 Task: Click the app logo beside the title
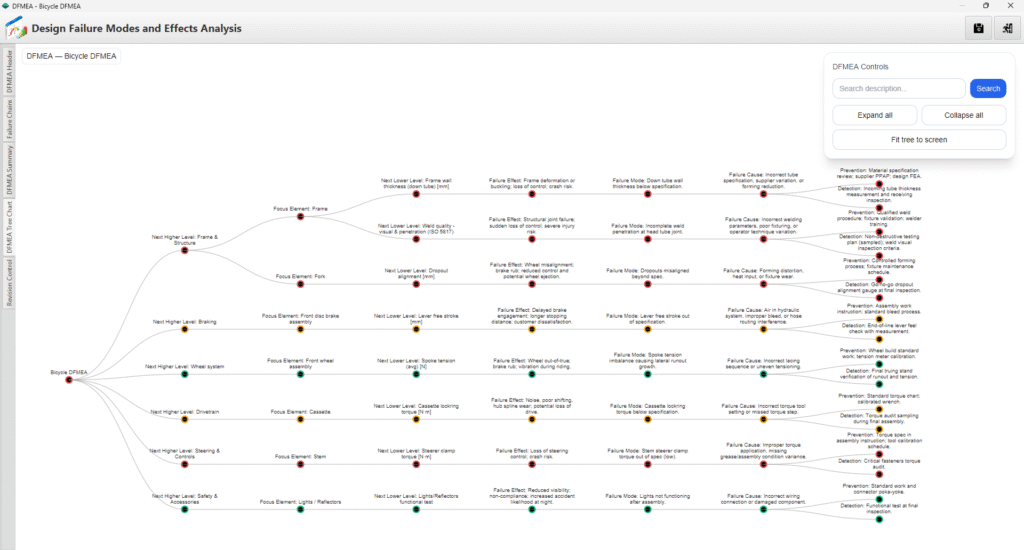click(x=17, y=29)
